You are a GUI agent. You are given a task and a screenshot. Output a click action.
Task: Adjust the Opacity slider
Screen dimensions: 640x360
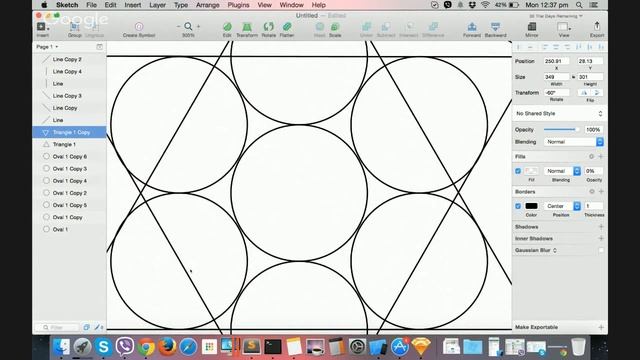coord(562,129)
